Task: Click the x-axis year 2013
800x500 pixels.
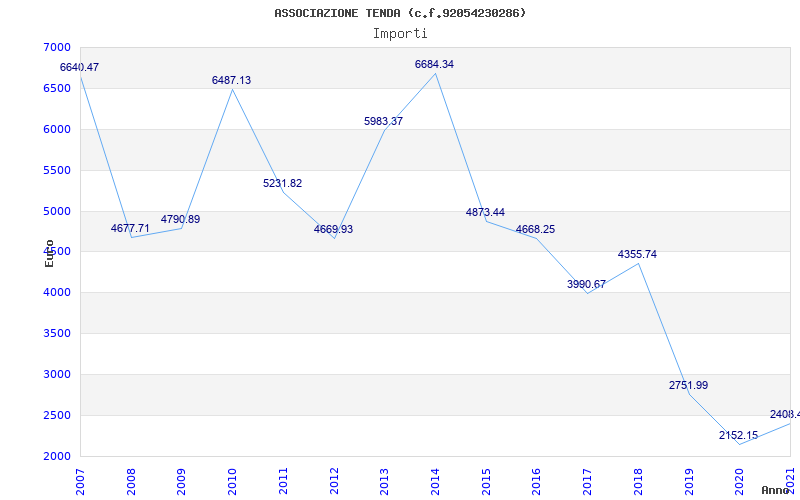Action: (385, 481)
